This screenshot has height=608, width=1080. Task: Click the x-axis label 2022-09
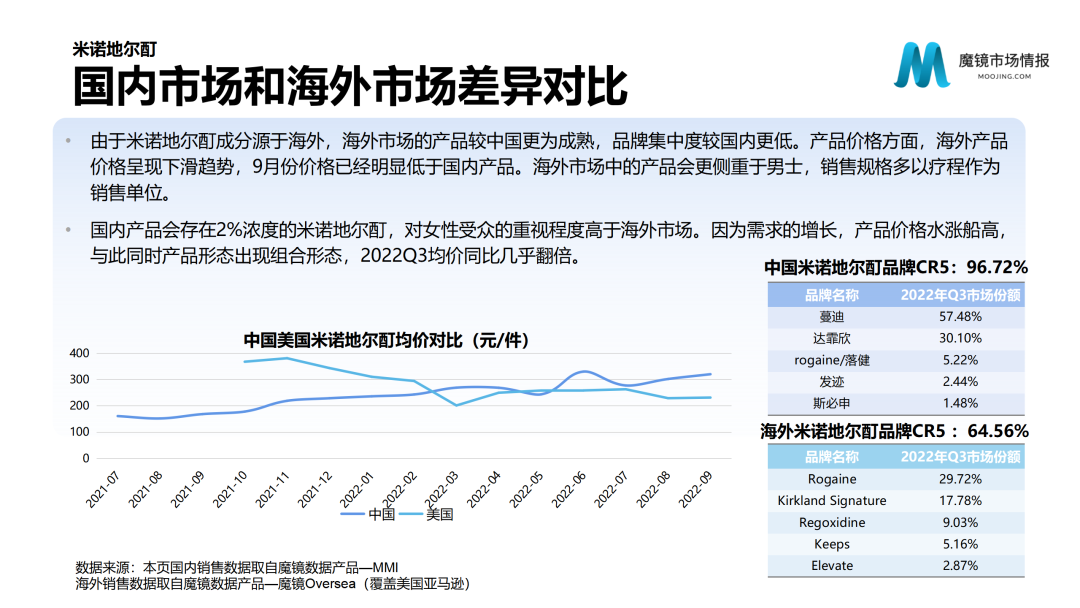[696, 490]
